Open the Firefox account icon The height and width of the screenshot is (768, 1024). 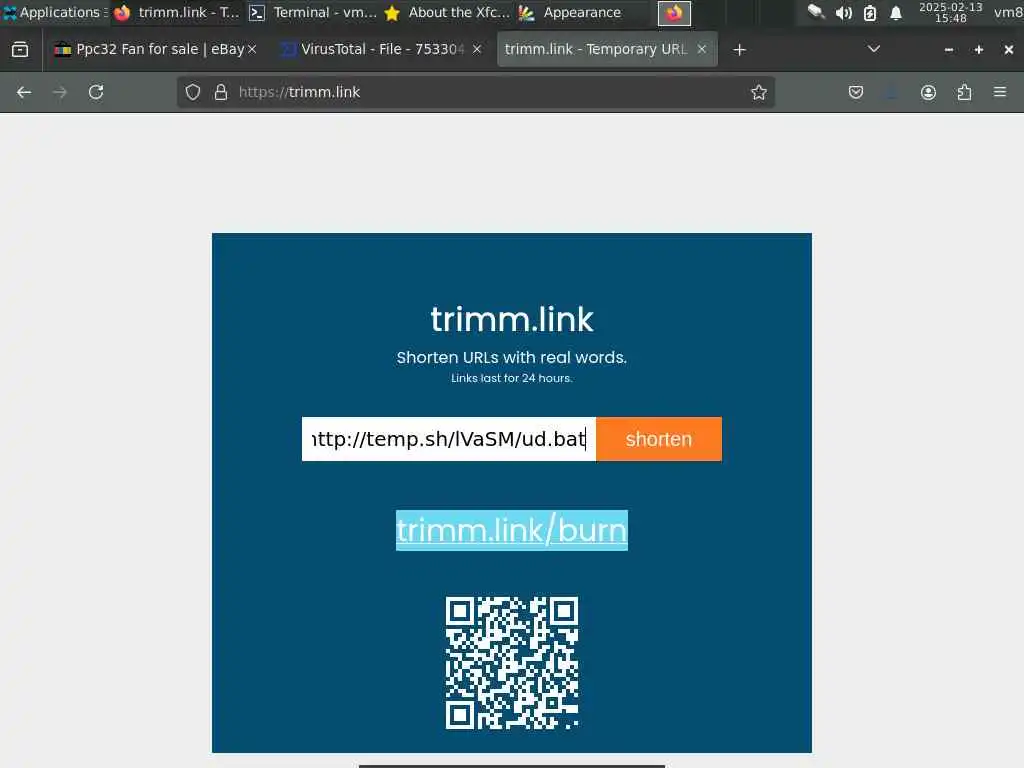928,92
